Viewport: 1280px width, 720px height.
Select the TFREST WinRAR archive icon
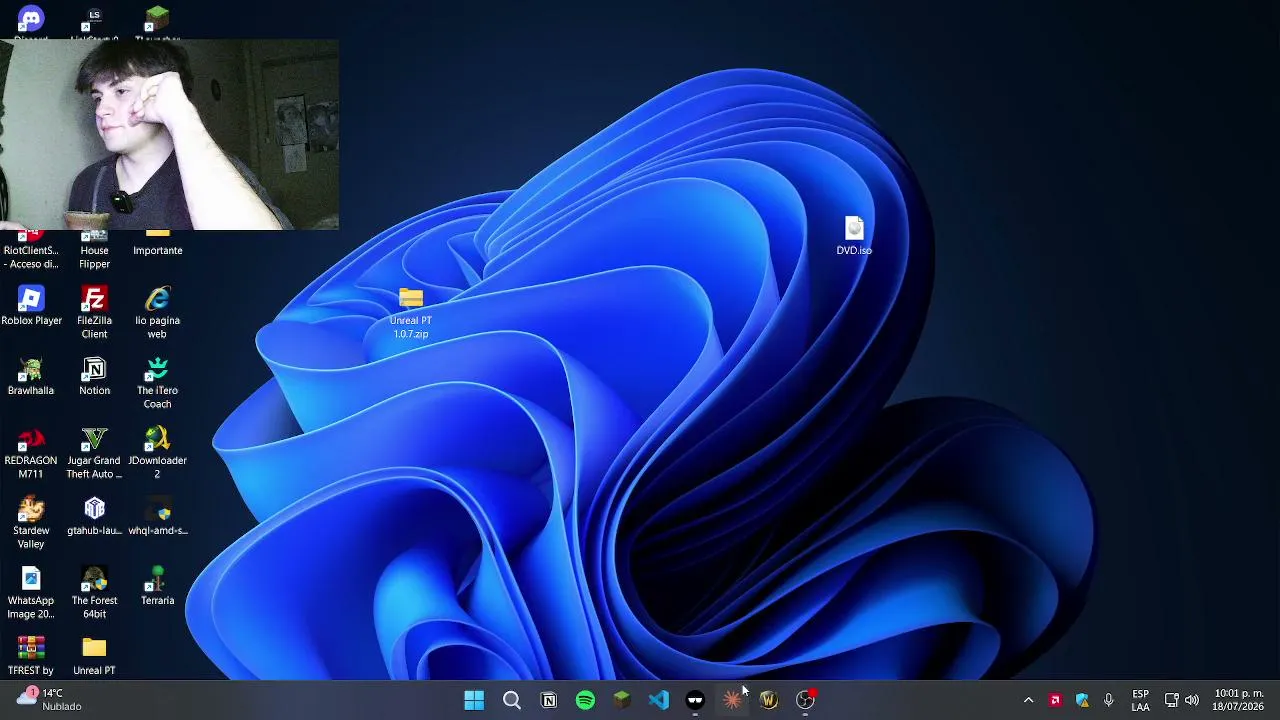(x=31, y=656)
